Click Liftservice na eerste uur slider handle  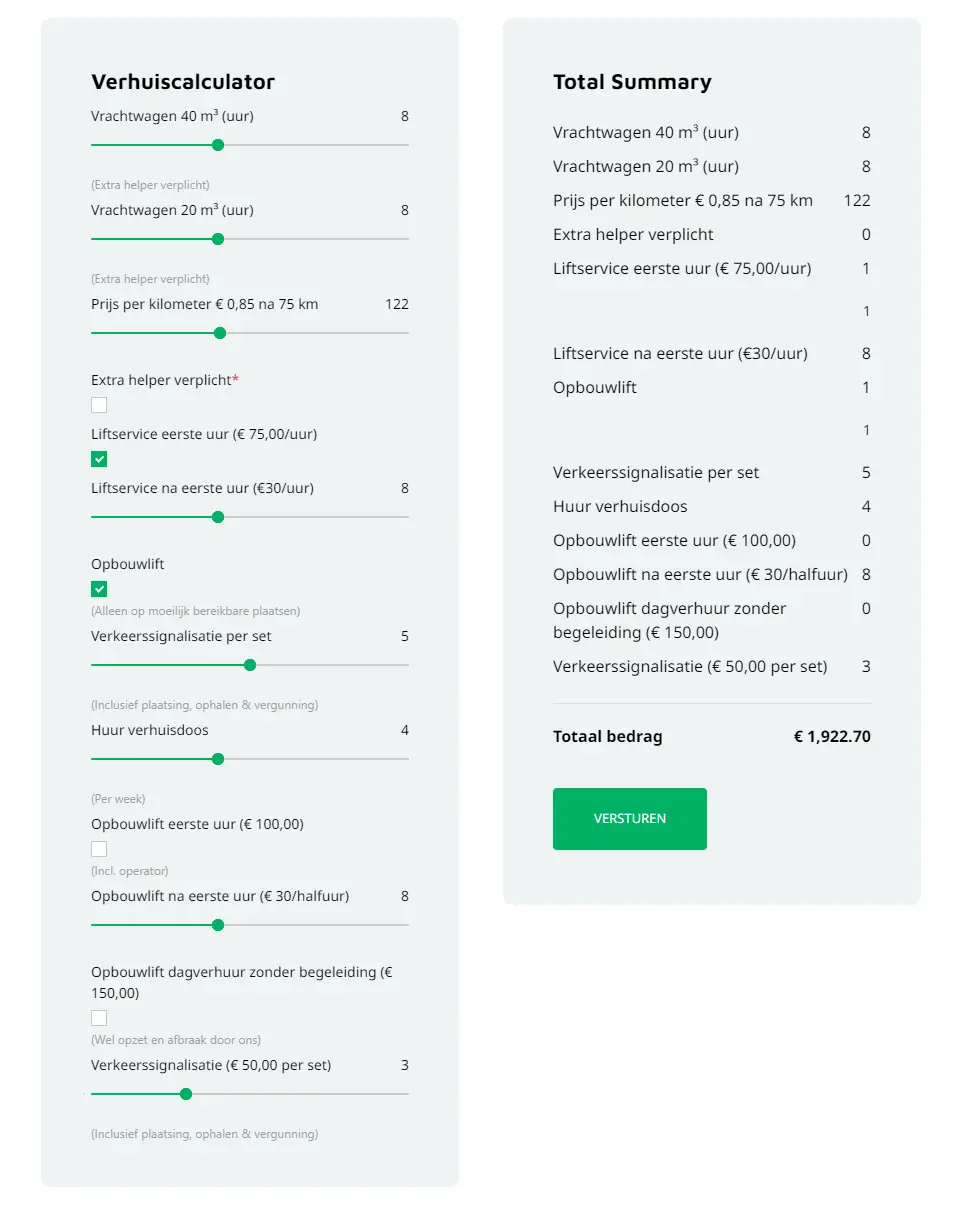click(218, 517)
